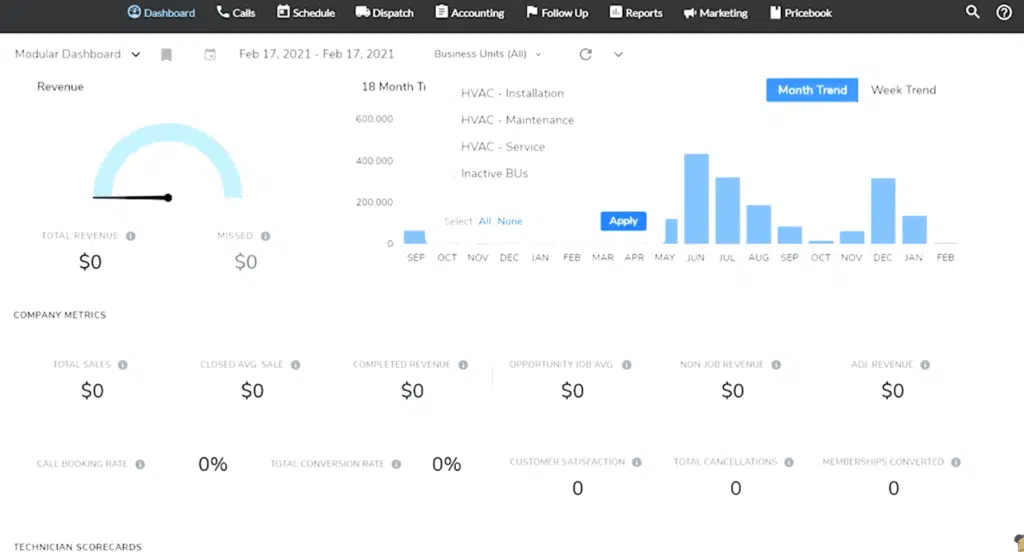Screen dimensions: 1024x552
Task: Click Total Revenue info icon
Action: pos(131,236)
